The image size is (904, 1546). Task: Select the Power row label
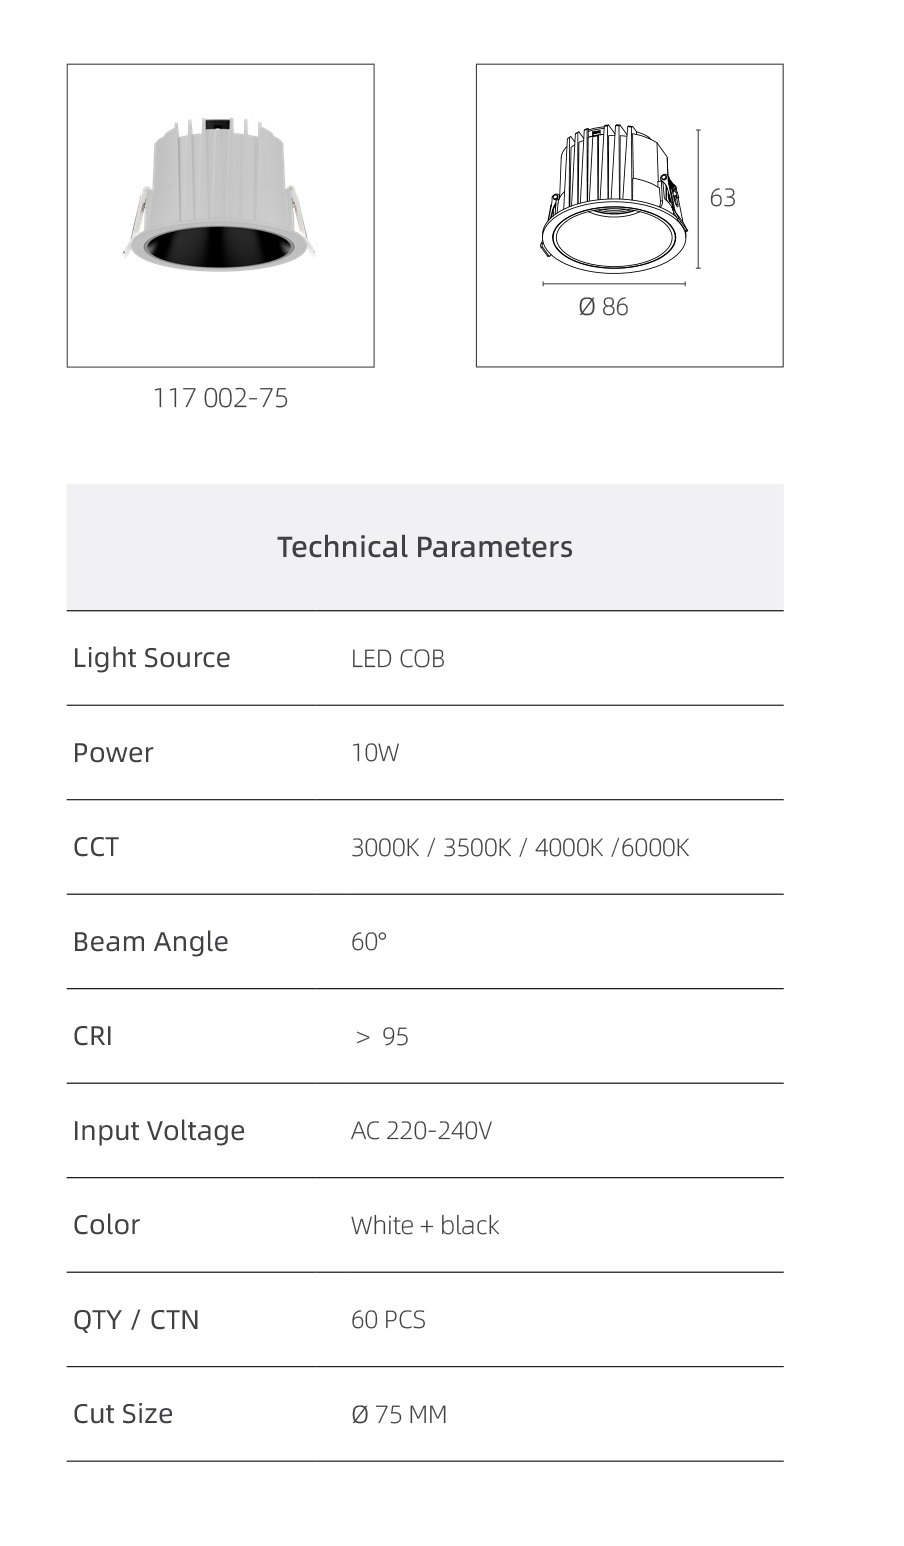tap(113, 753)
